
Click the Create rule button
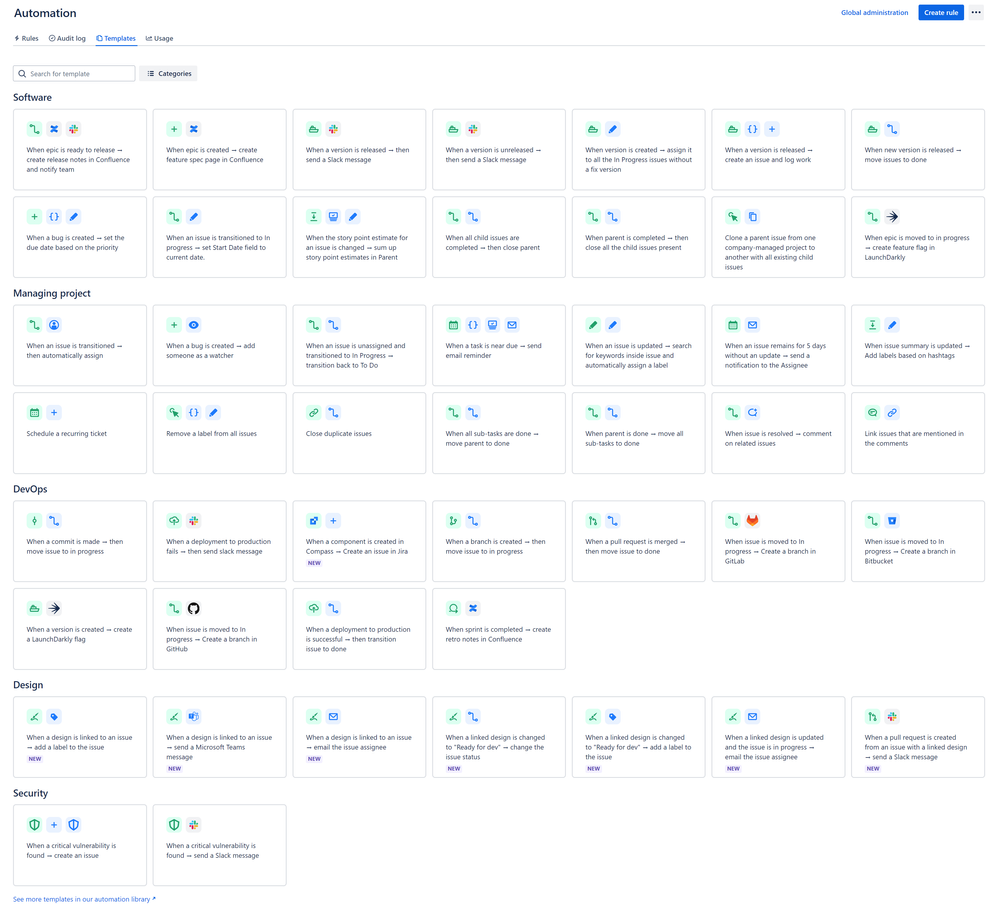tap(941, 12)
